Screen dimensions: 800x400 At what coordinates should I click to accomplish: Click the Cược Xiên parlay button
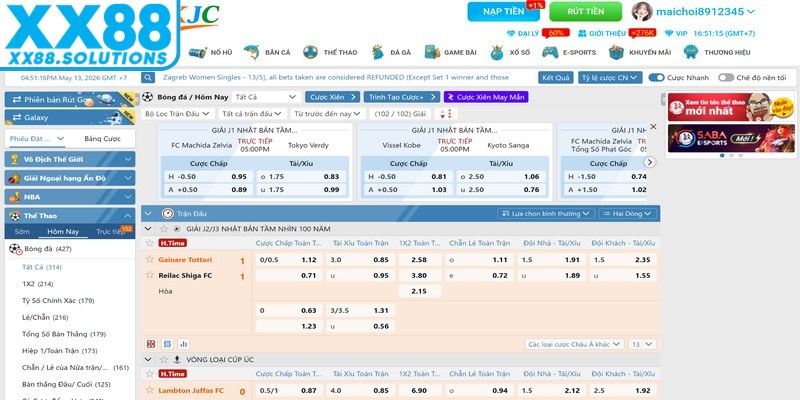pos(332,97)
